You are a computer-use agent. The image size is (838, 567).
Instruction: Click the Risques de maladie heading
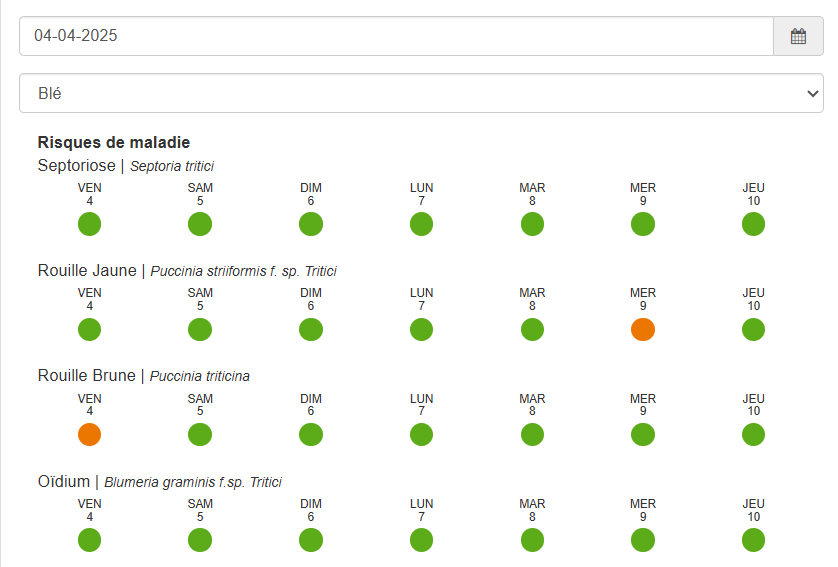114,142
